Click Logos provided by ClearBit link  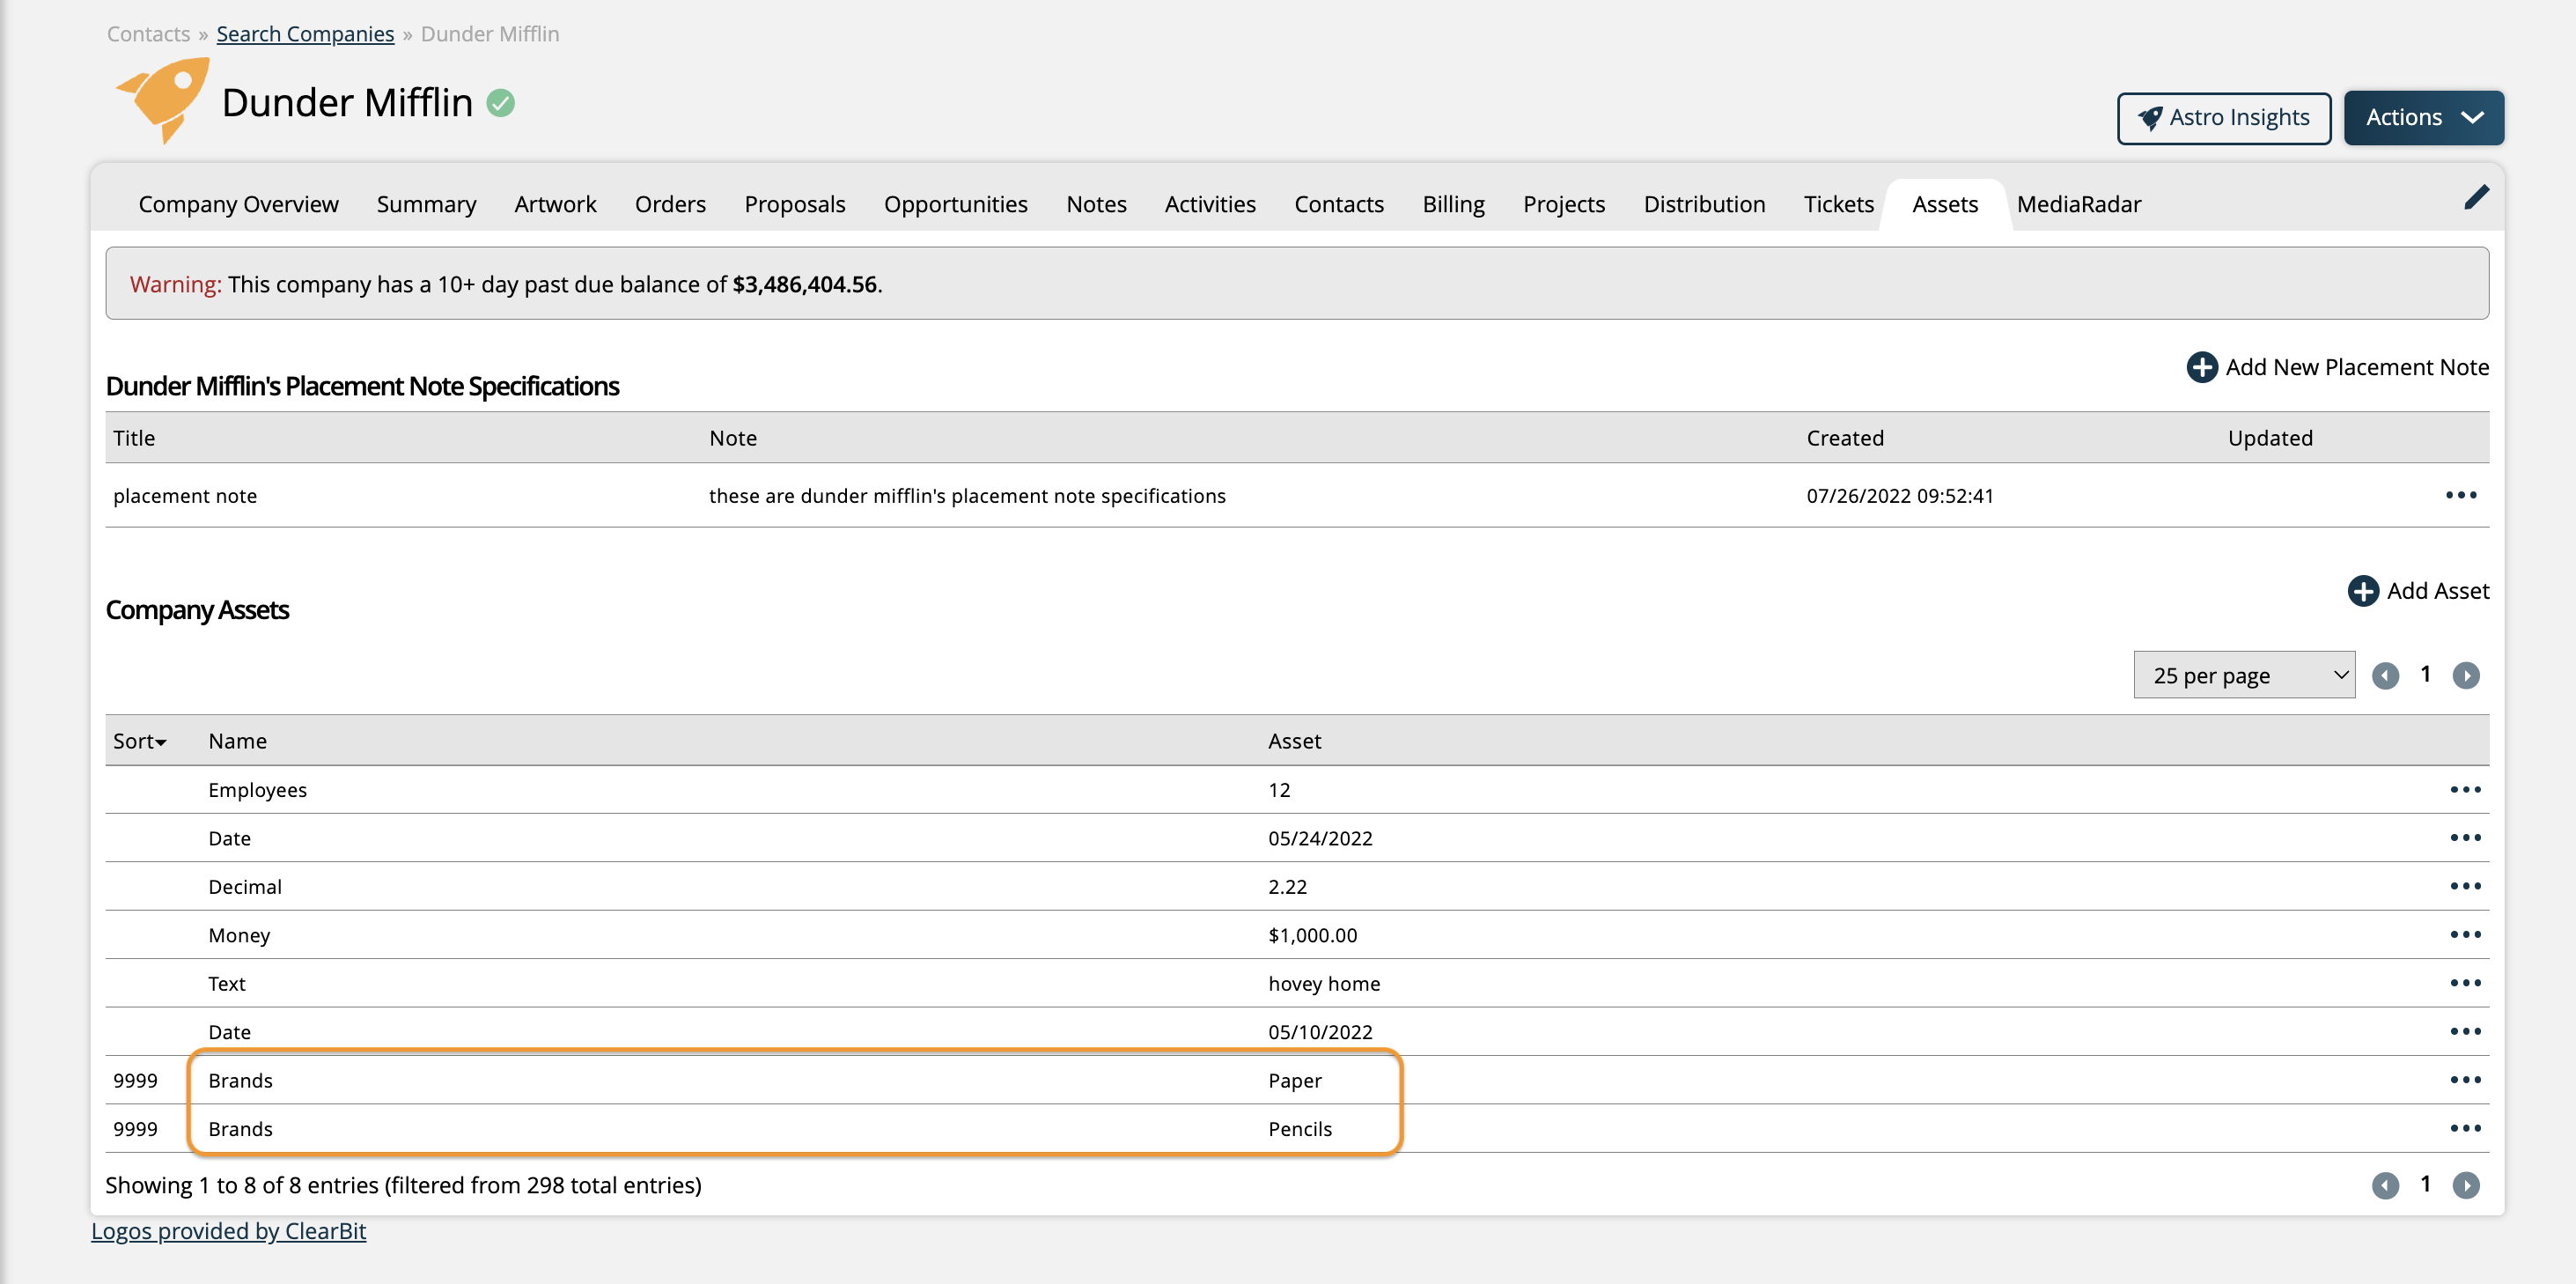228,1231
